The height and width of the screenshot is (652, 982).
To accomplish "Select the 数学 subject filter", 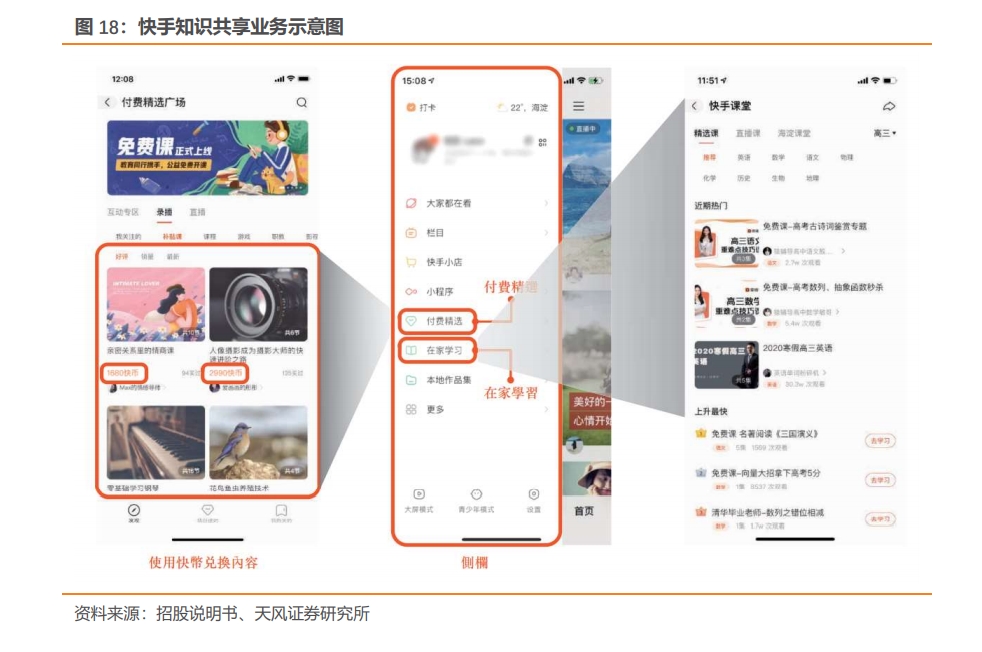I will (x=778, y=158).
